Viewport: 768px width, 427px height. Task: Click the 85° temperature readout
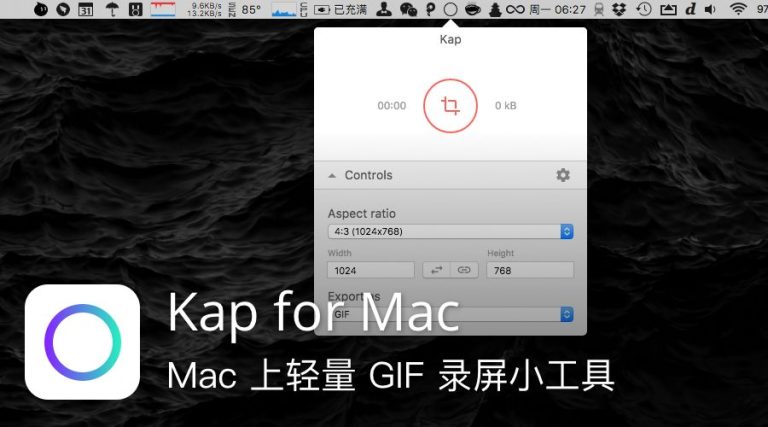coord(251,9)
